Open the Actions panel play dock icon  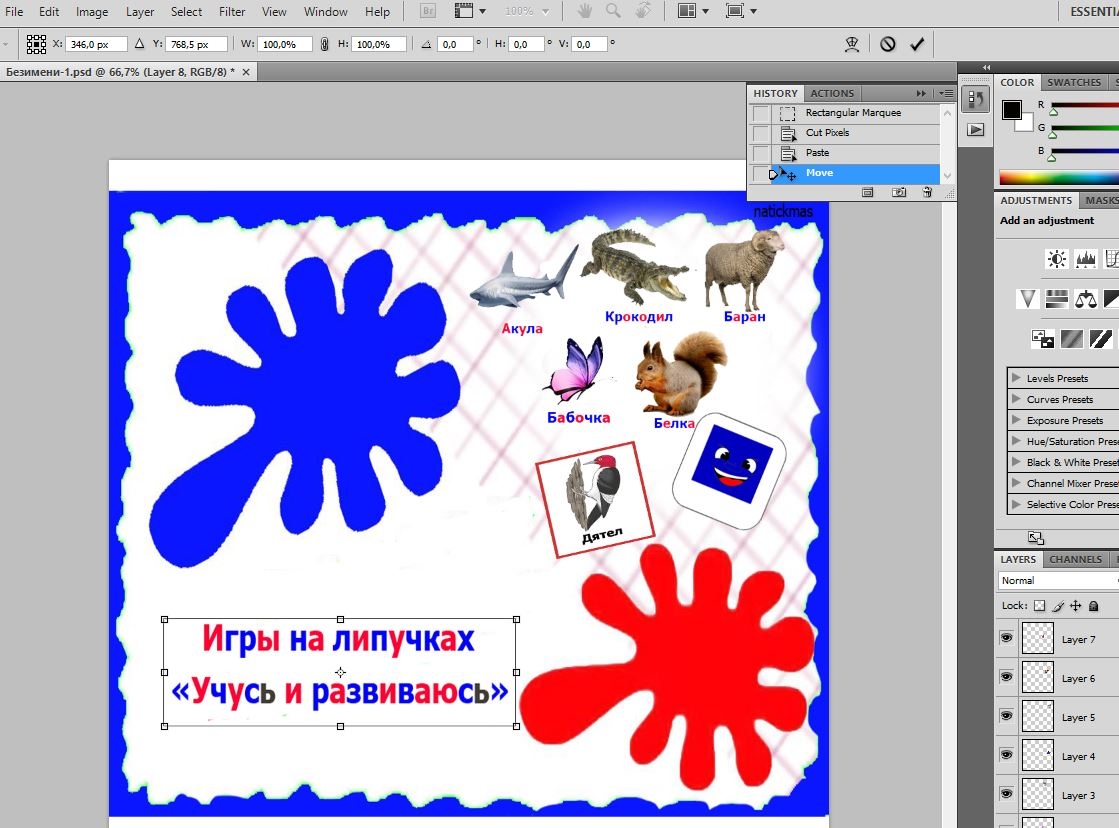976,130
